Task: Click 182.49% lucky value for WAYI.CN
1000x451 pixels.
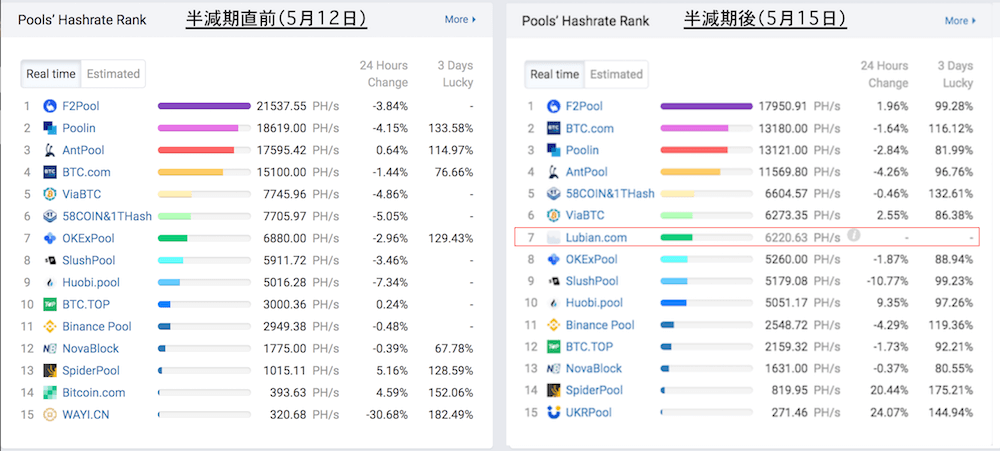Action: click(x=450, y=415)
